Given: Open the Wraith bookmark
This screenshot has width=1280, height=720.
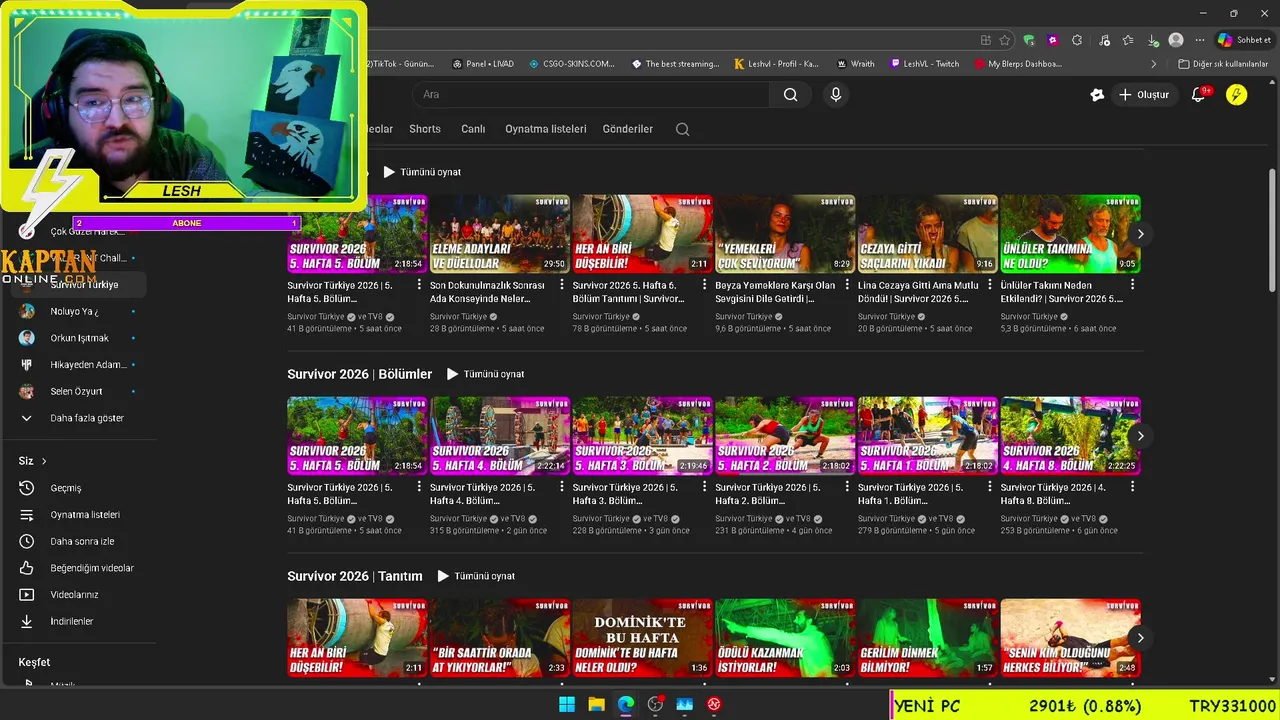Looking at the screenshot, I should (x=855, y=64).
